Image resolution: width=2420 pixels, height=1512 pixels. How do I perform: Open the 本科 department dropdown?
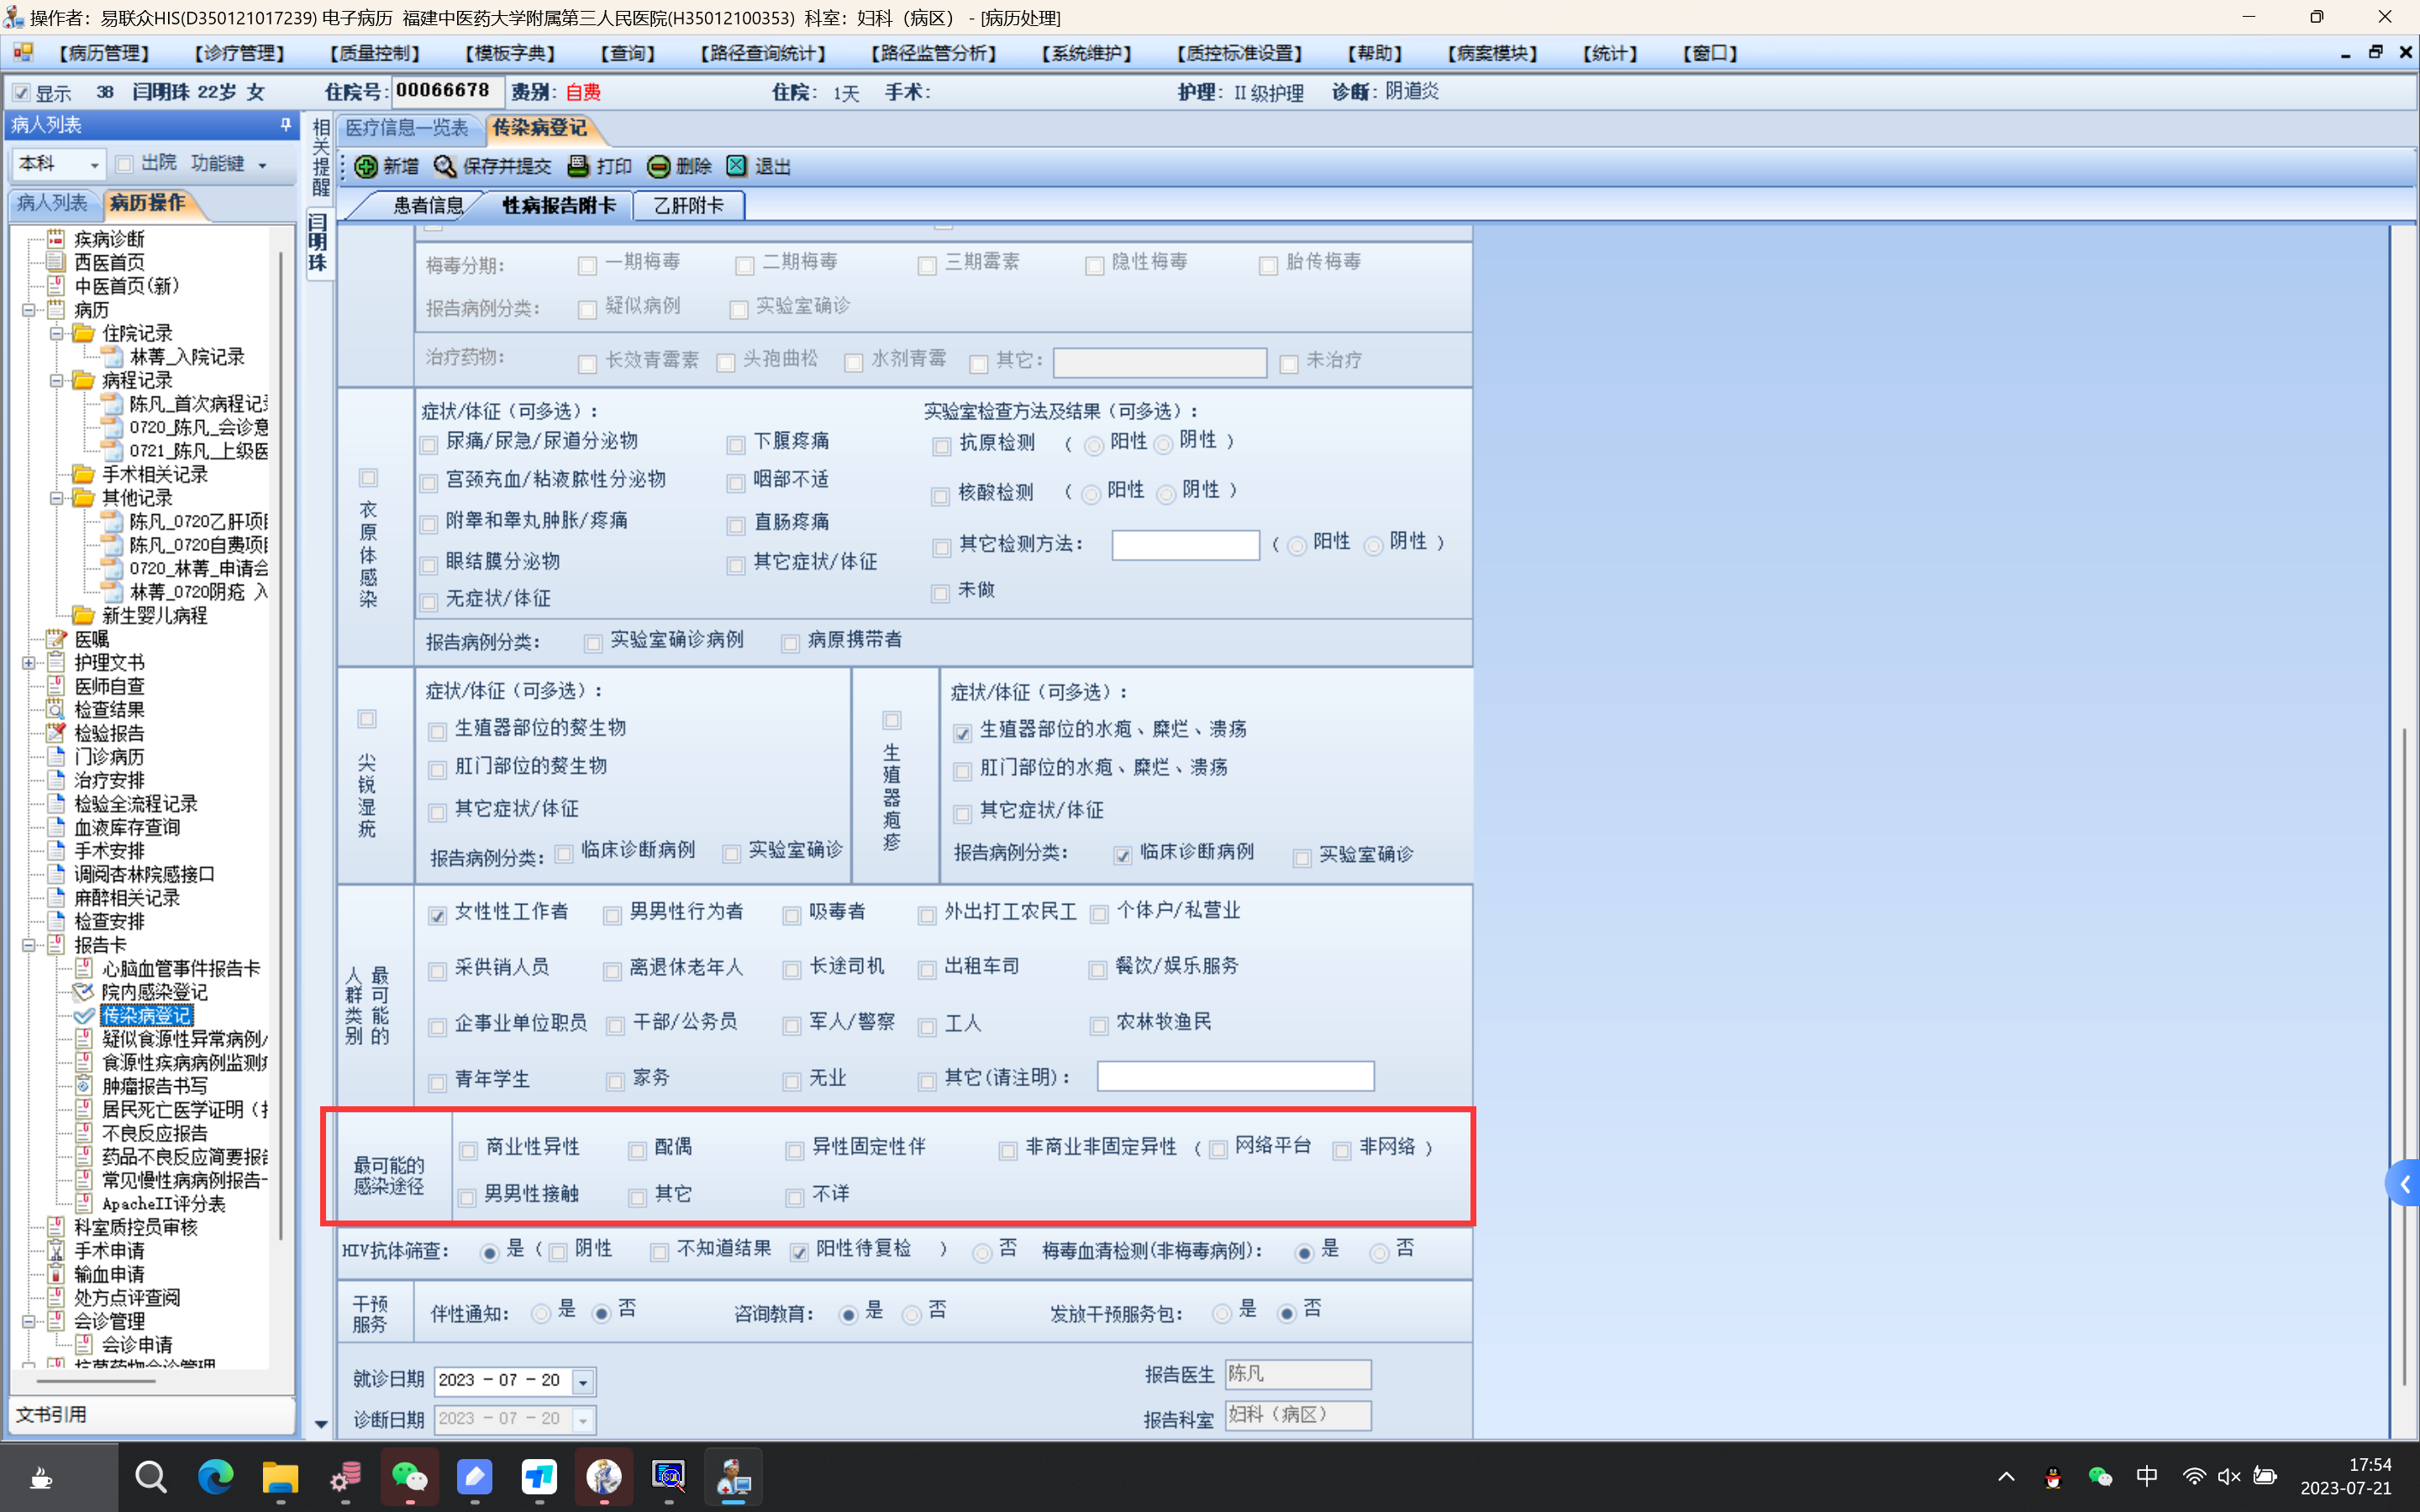tap(95, 164)
